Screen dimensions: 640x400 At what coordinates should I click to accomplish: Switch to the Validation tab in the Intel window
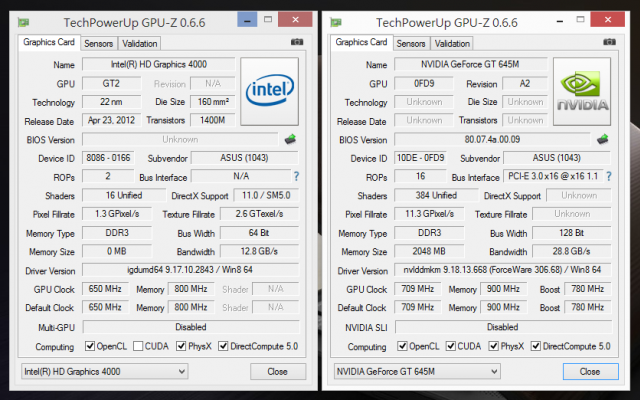click(x=140, y=44)
